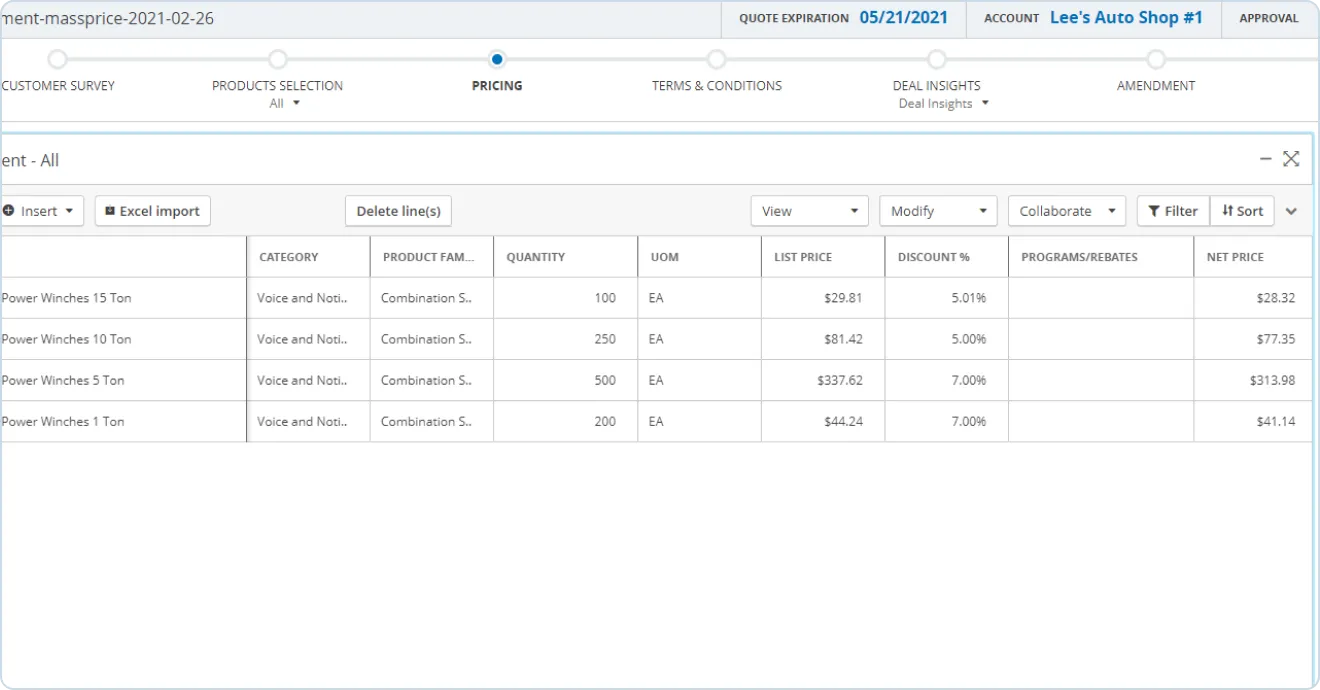Screen dimensions: 1320x690
Task: Click the 5.00% discount cell
Action: (x=946, y=339)
